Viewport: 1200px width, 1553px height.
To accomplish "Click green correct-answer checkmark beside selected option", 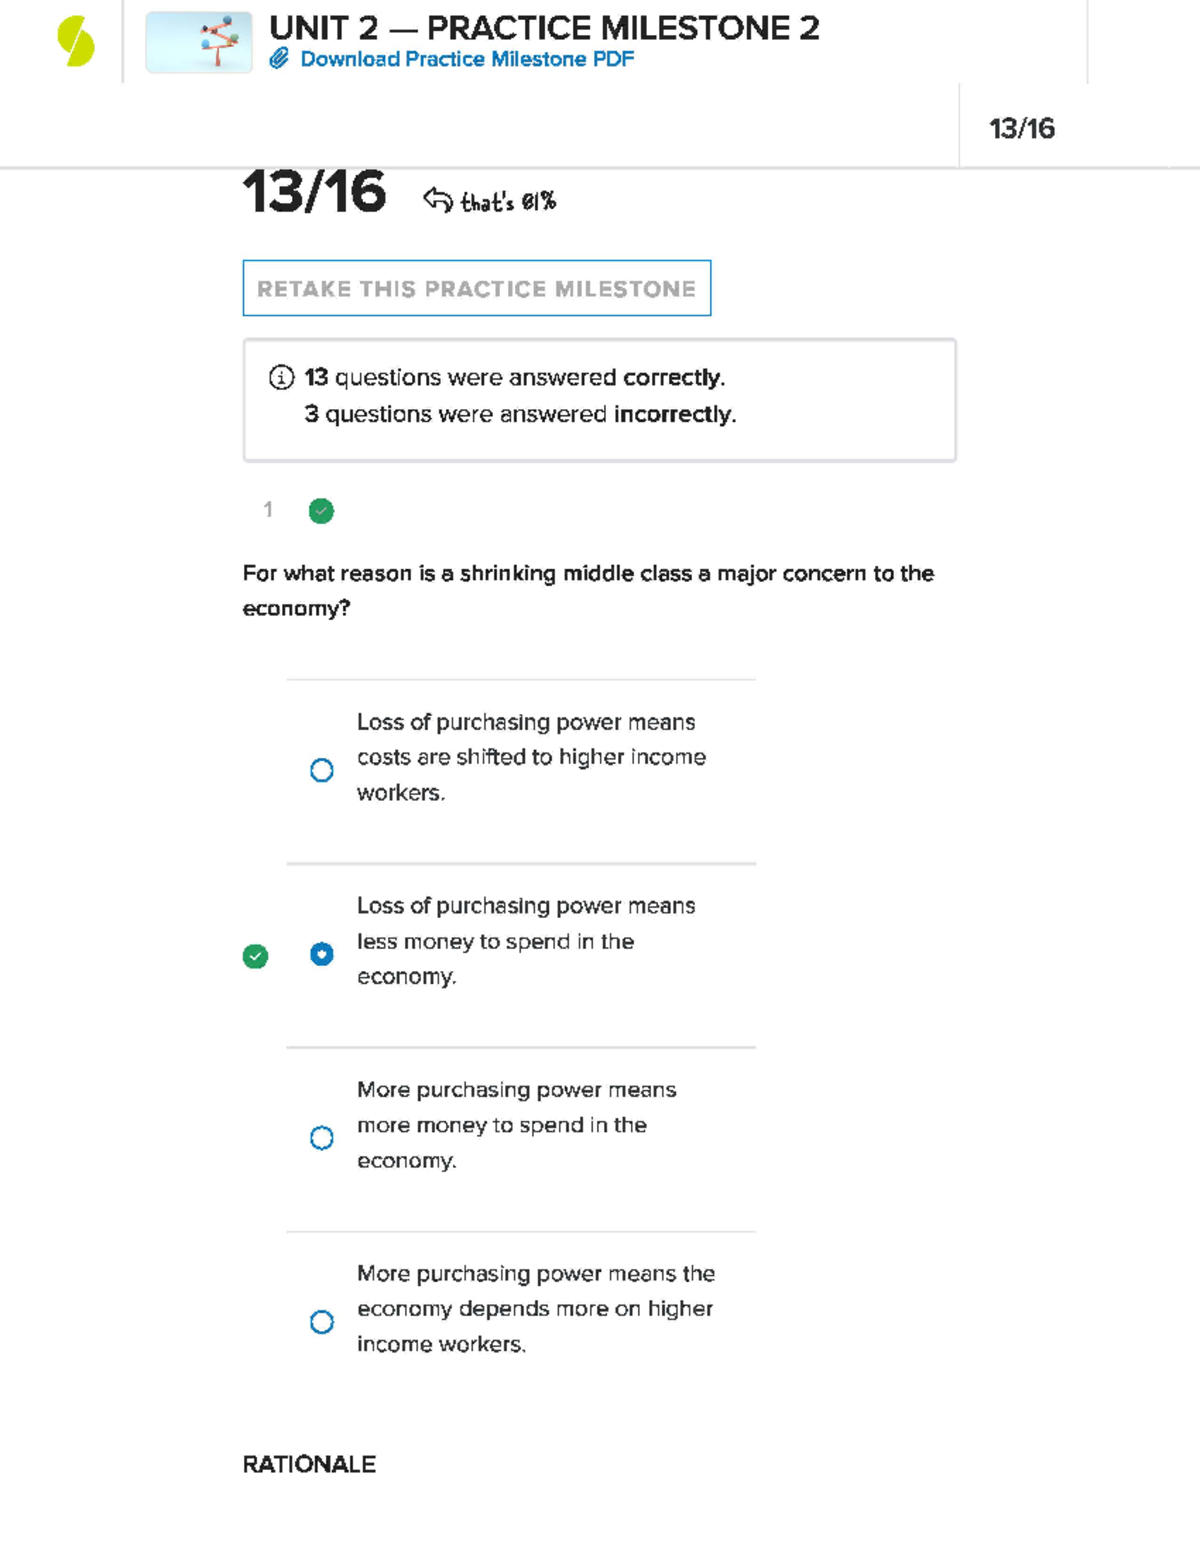I will 256,956.
